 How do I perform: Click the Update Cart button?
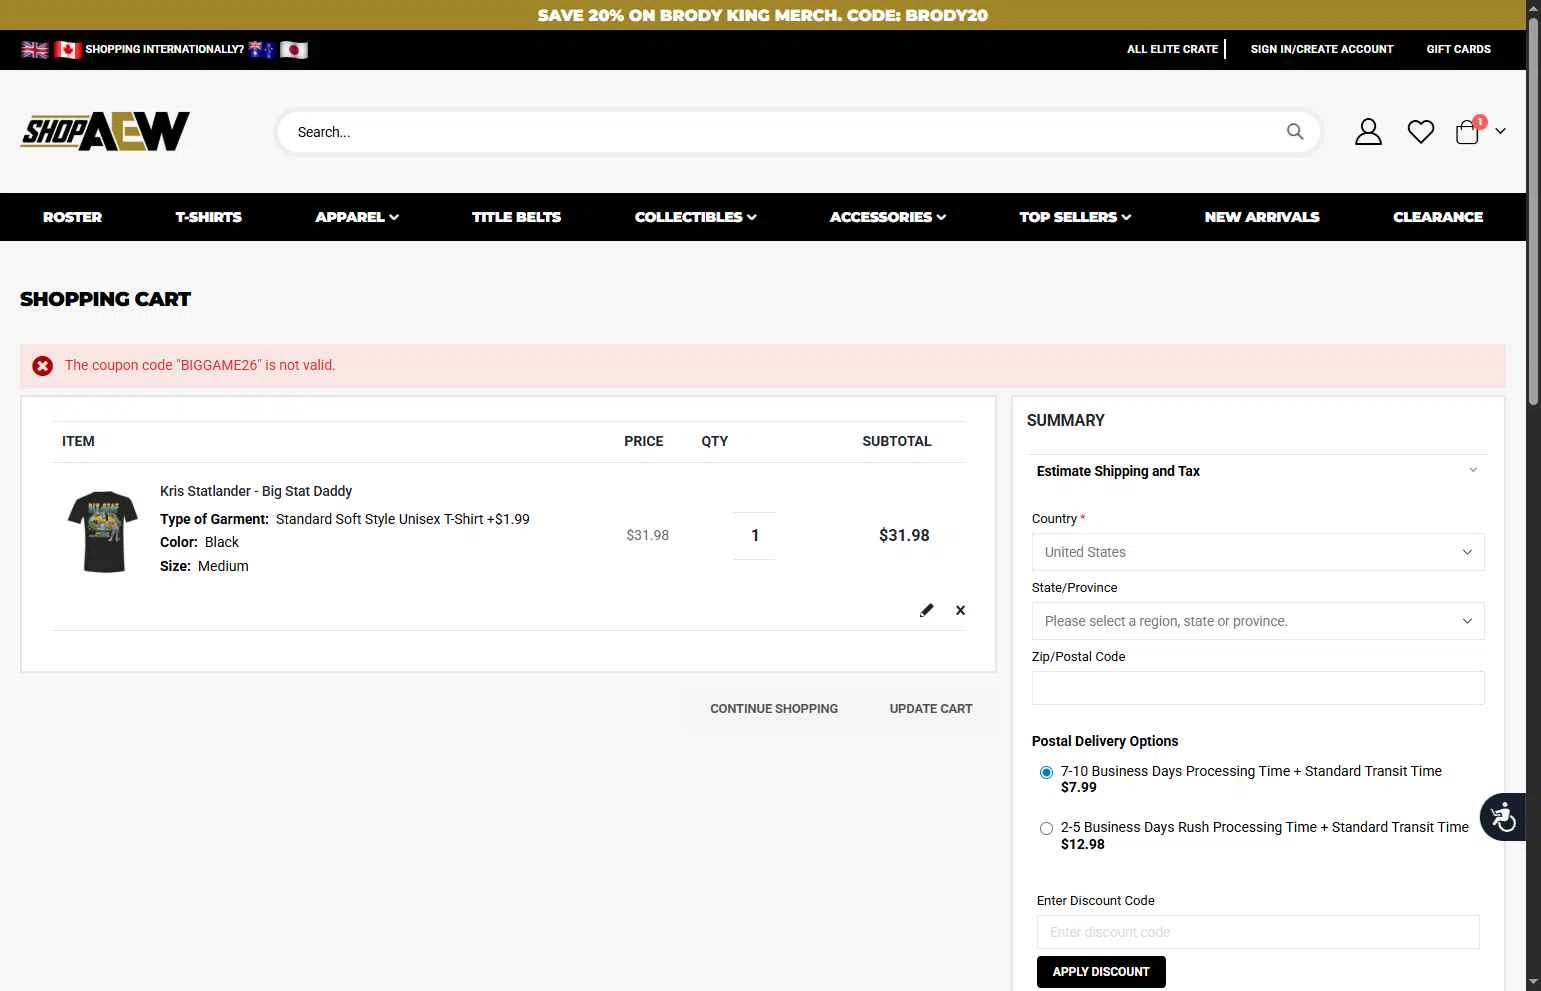pyautogui.click(x=931, y=709)
